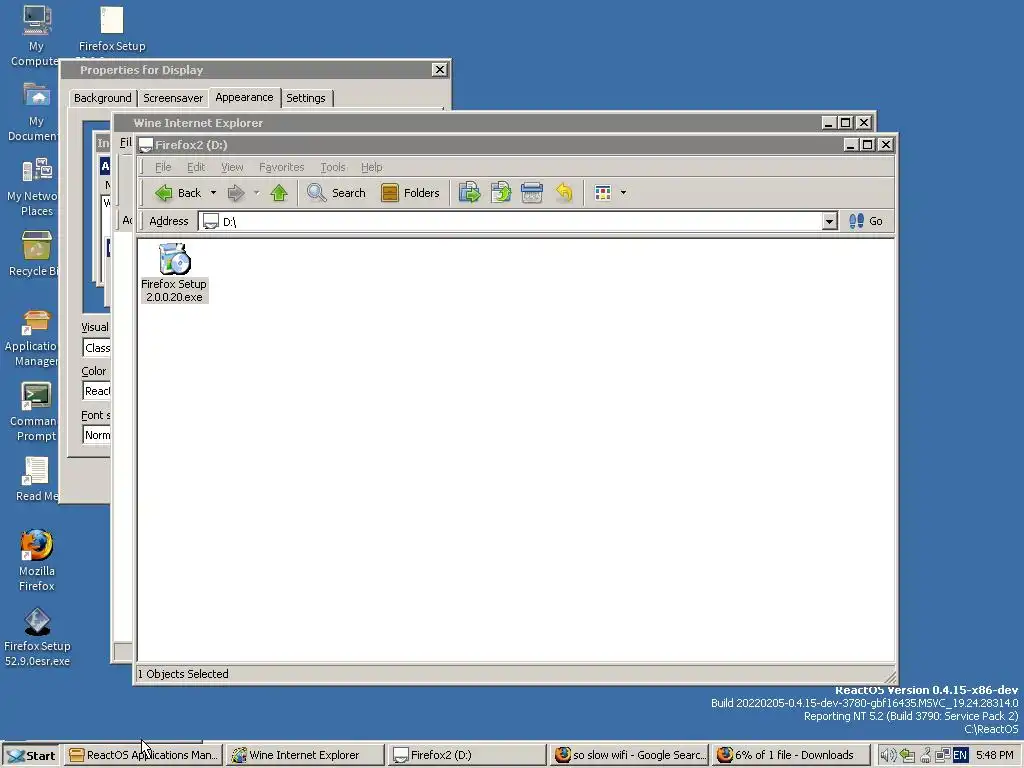
Task: Click the Views grid icon
Action: point(603,193)
